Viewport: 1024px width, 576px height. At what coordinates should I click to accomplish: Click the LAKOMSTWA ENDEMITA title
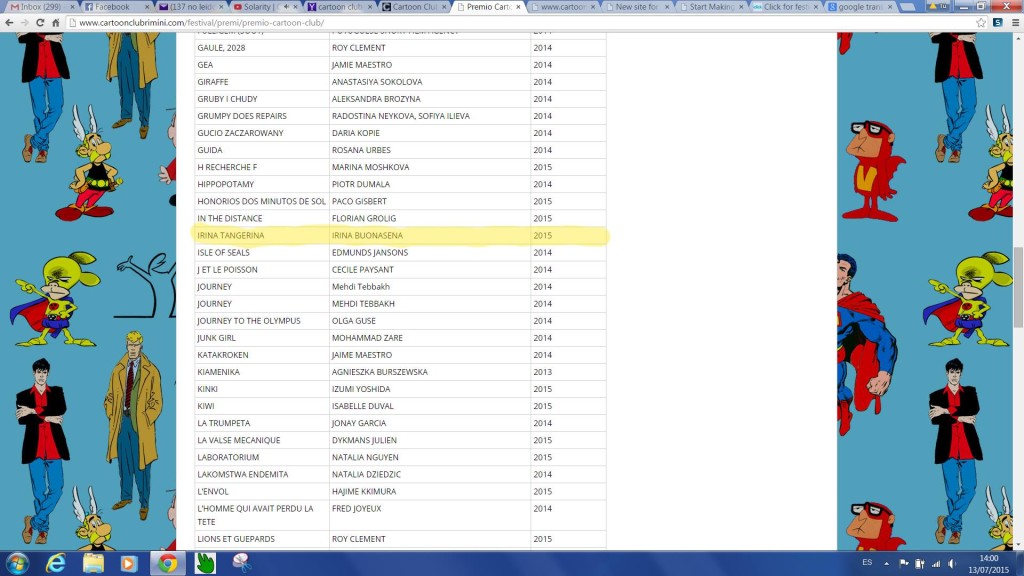coord(242,474)
